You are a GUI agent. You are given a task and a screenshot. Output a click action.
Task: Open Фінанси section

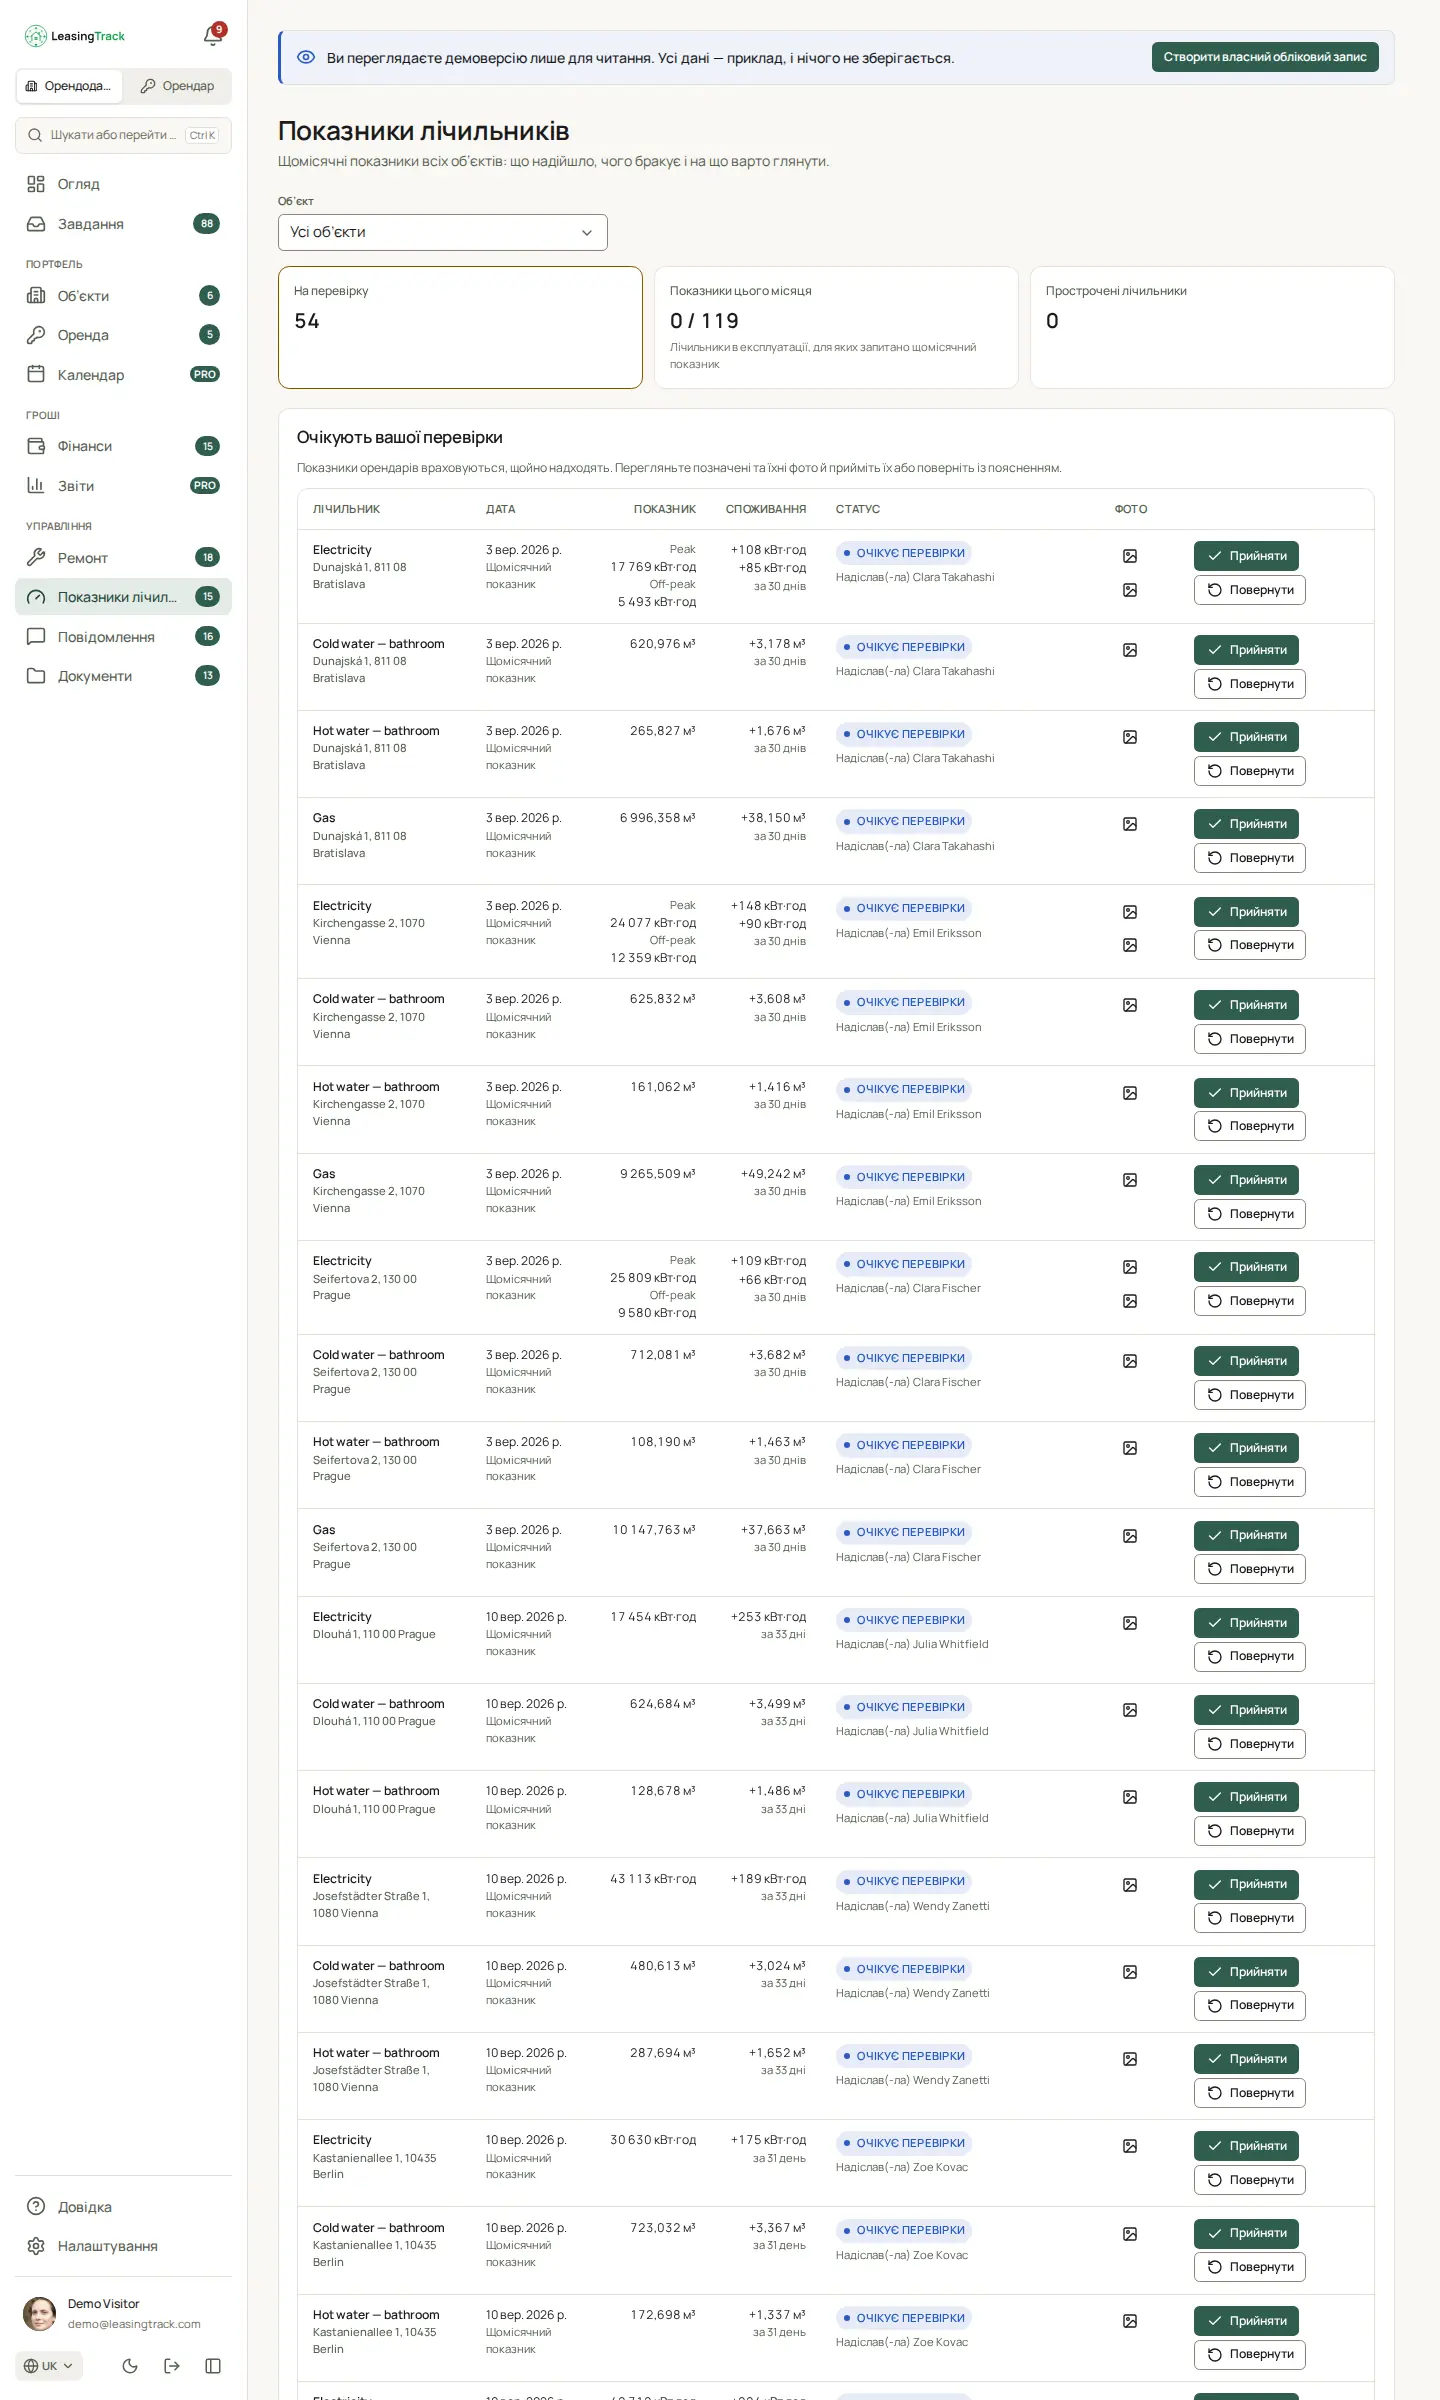pyautogui.click(x=123, y=446)
